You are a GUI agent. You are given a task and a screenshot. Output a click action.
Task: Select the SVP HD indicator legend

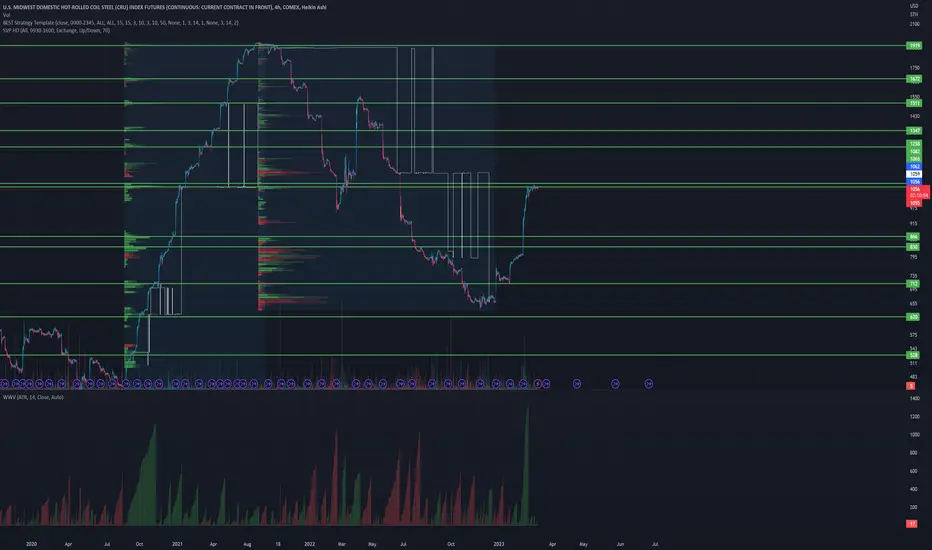click(56, 30)
